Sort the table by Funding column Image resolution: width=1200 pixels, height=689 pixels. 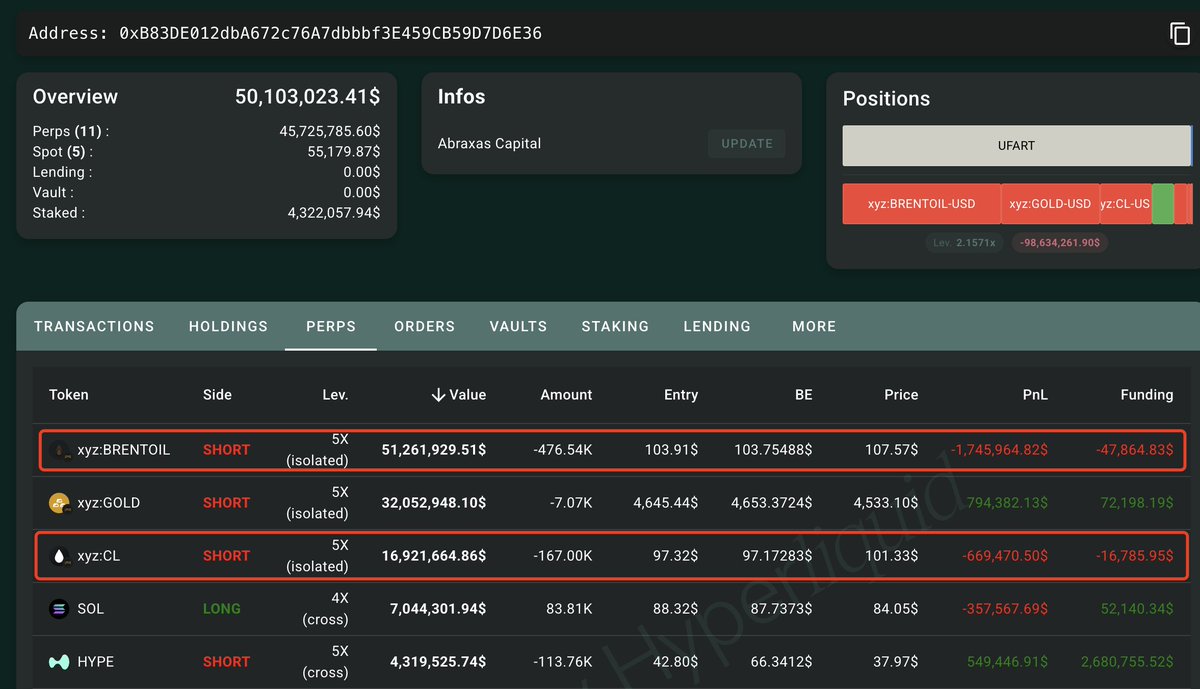[x=1146, y=395]
